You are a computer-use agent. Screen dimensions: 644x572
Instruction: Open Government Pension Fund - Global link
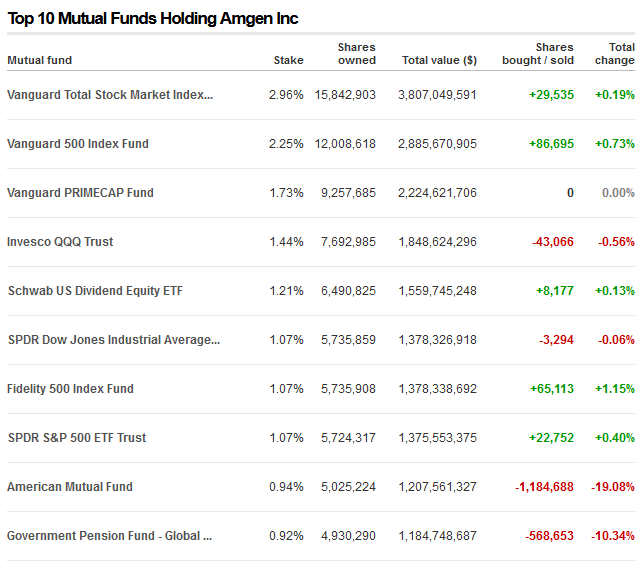tap(110, 536)
